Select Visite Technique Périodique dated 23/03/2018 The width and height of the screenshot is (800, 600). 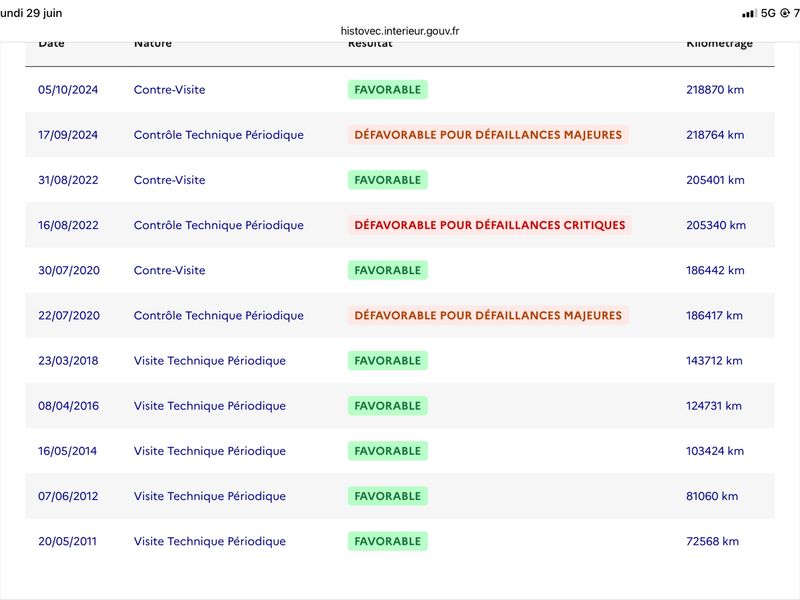[210, 361]
